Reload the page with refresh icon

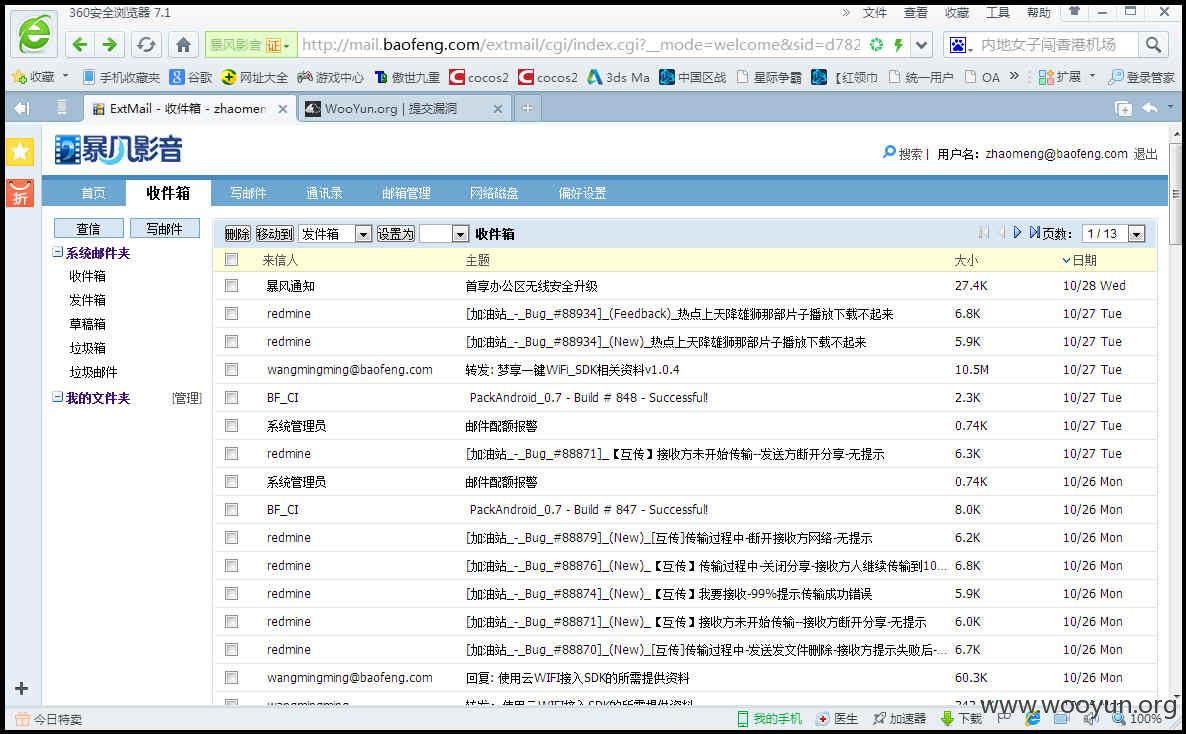point(146,45)
